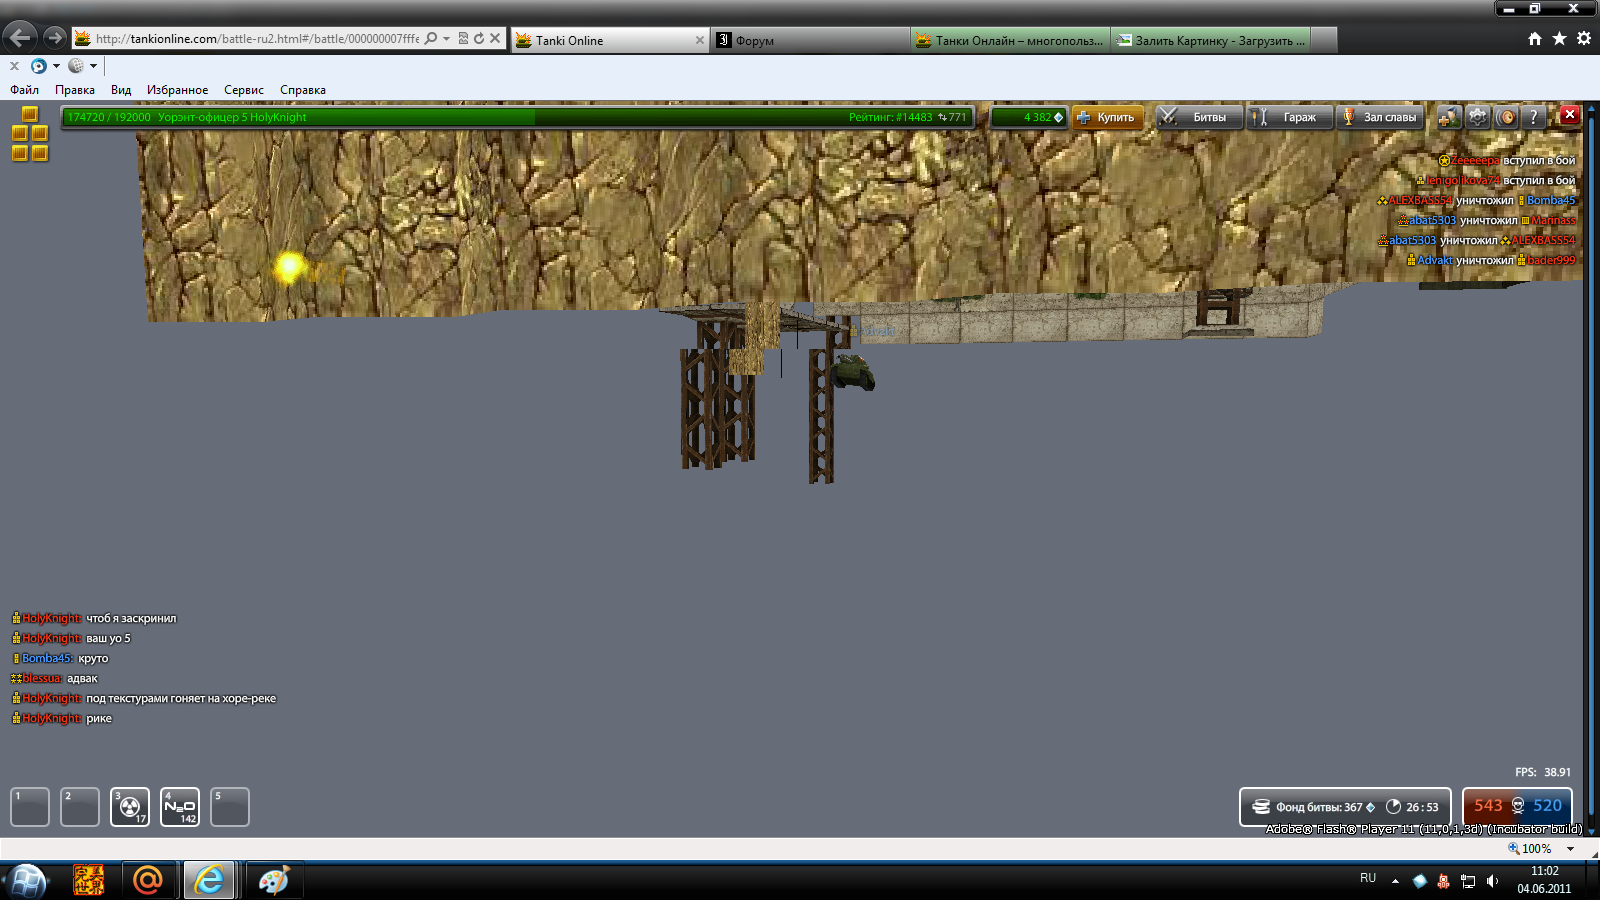1600x900 pixels.
Task: Click the search magnifier in address bar
Action: [x=431, y=38]
